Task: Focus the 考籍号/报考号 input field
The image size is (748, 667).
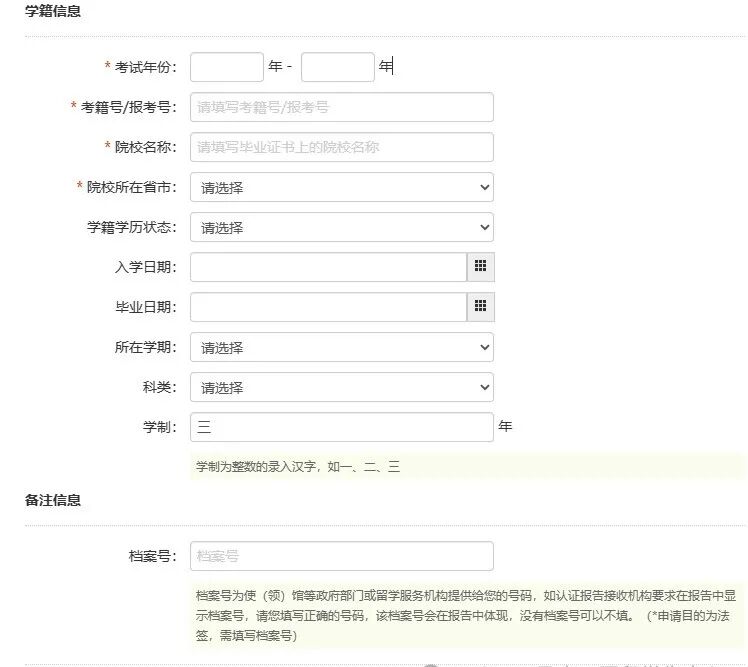Action: coord(342,107)
